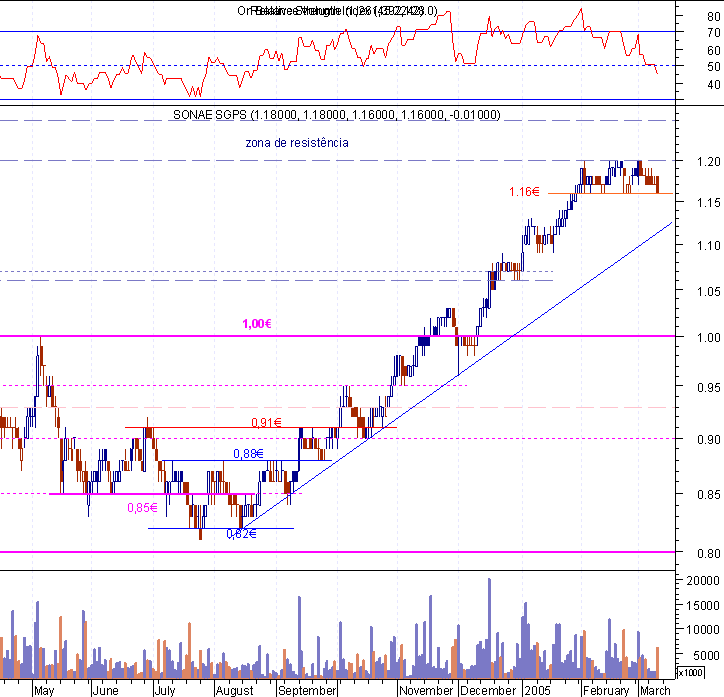The width and height of the screenshot is (724, 697).
Task: Click the blue 0,82€ low label
Action: click(241, 534)
